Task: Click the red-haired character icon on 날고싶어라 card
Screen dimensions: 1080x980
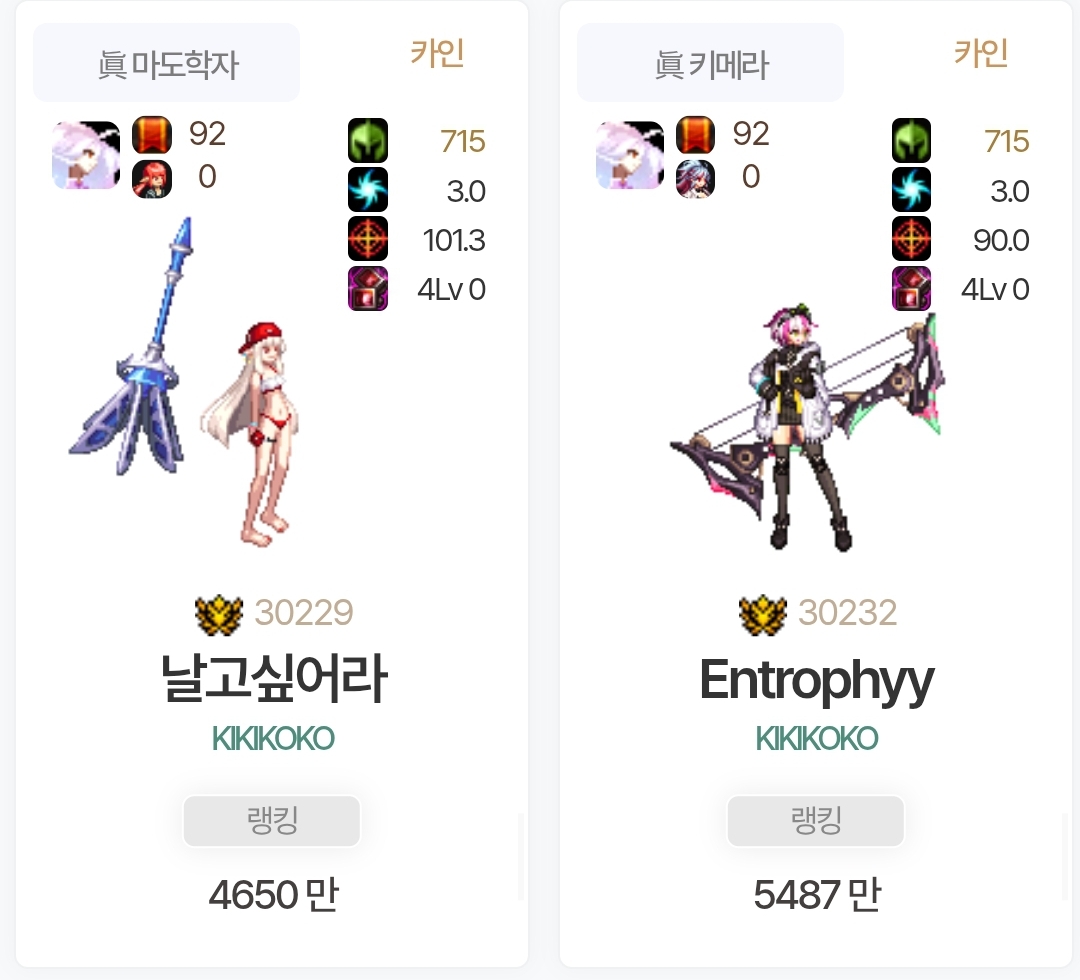Action: pyautogui.click(x=152, y=179)
